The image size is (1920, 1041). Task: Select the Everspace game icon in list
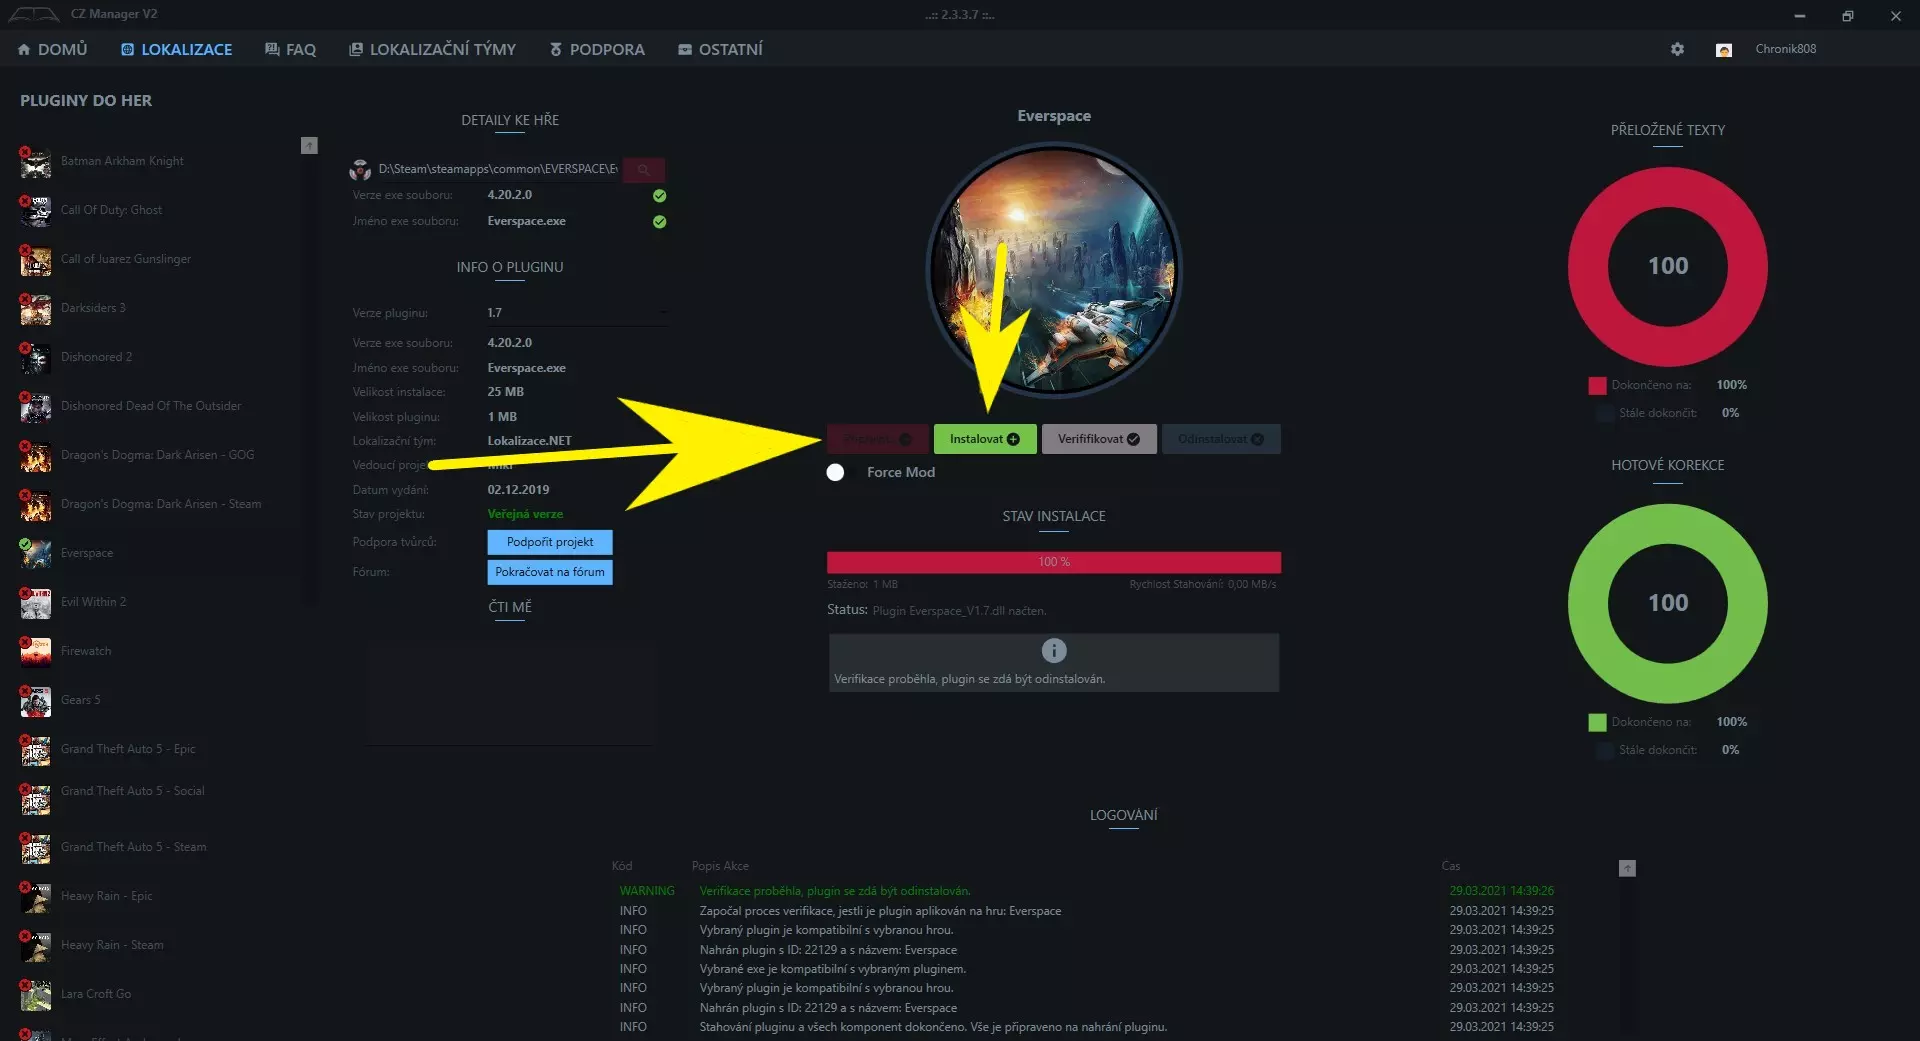pyautogui.click(x=35, y=554)
